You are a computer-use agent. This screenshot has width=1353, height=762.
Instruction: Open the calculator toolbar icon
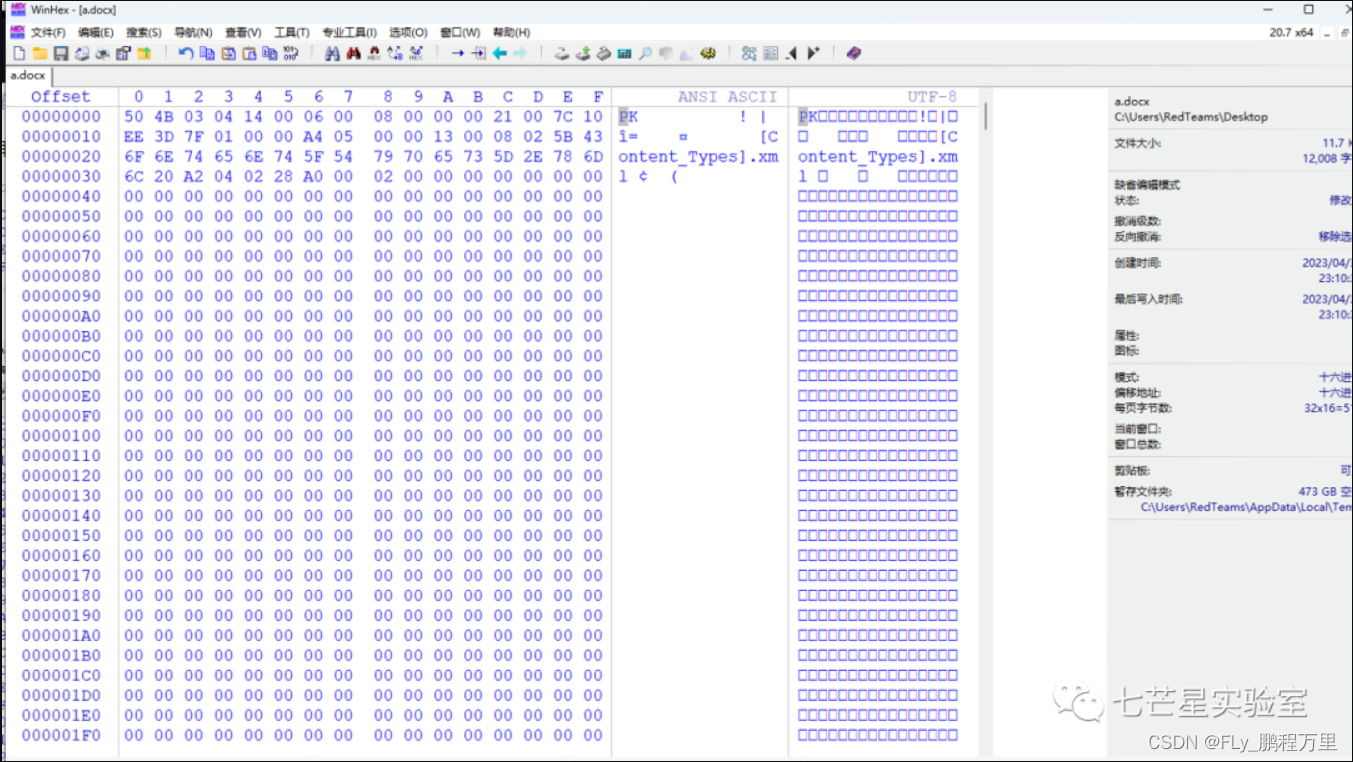pos(625,53)
